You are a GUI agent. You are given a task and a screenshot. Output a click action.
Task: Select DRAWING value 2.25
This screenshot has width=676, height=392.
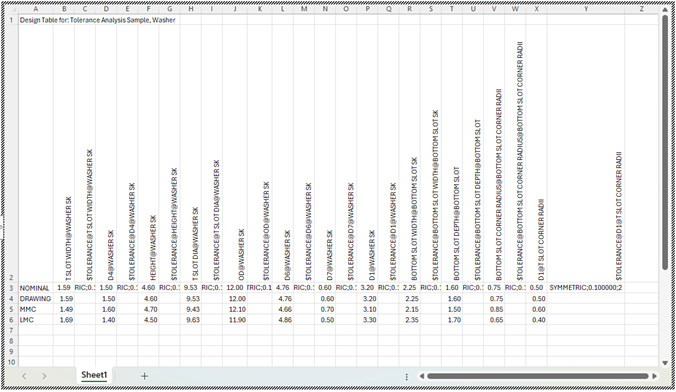[410, 298]
